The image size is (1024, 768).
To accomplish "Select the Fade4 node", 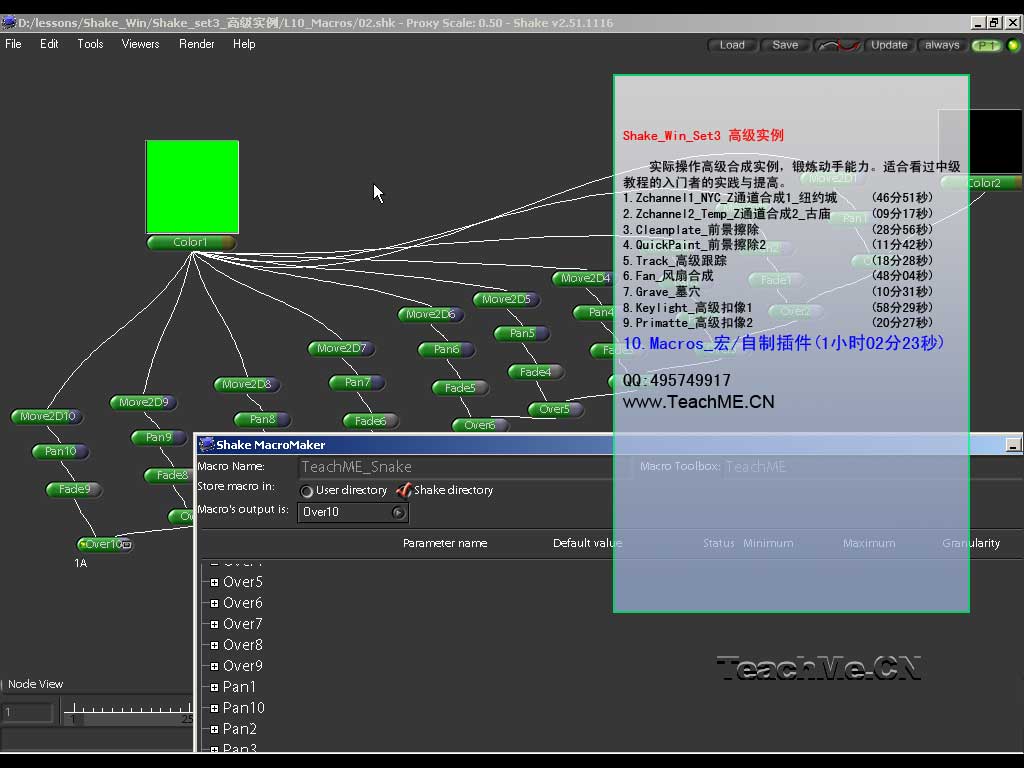I will coord(536,372).
